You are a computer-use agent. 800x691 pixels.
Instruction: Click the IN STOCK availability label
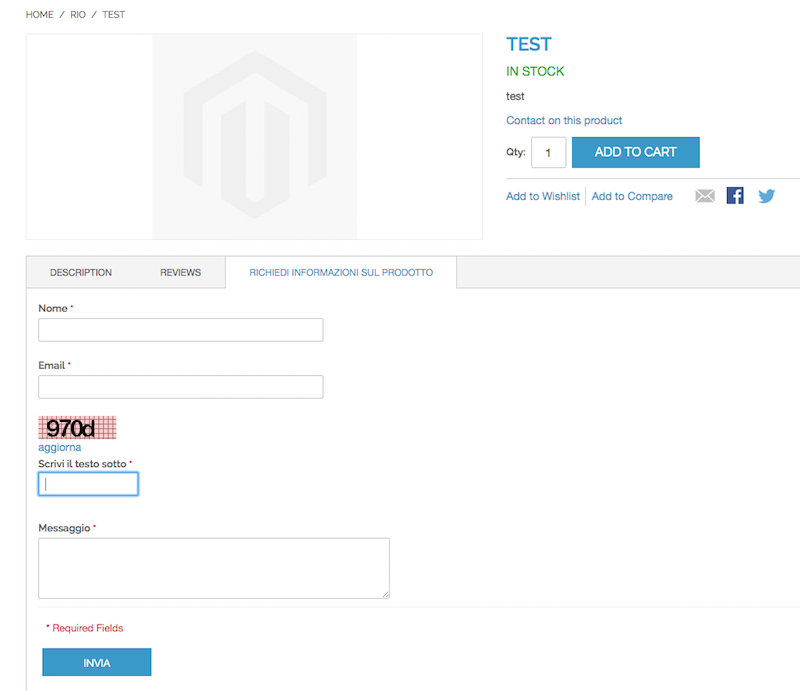pos(535,71)
